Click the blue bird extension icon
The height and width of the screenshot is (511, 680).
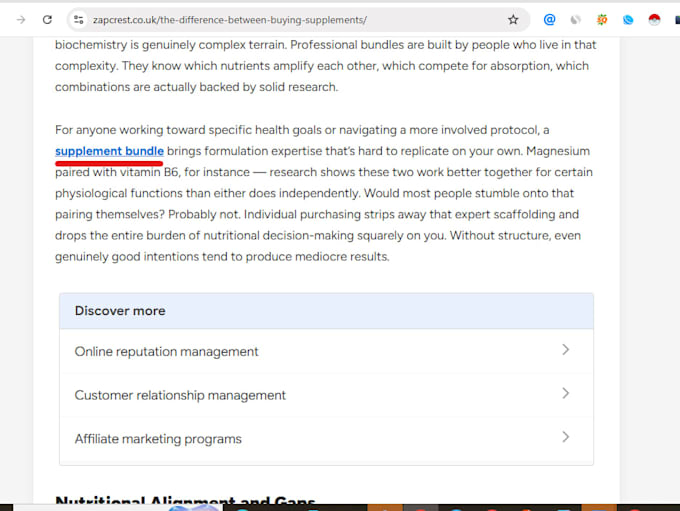[x=628, y=20]
